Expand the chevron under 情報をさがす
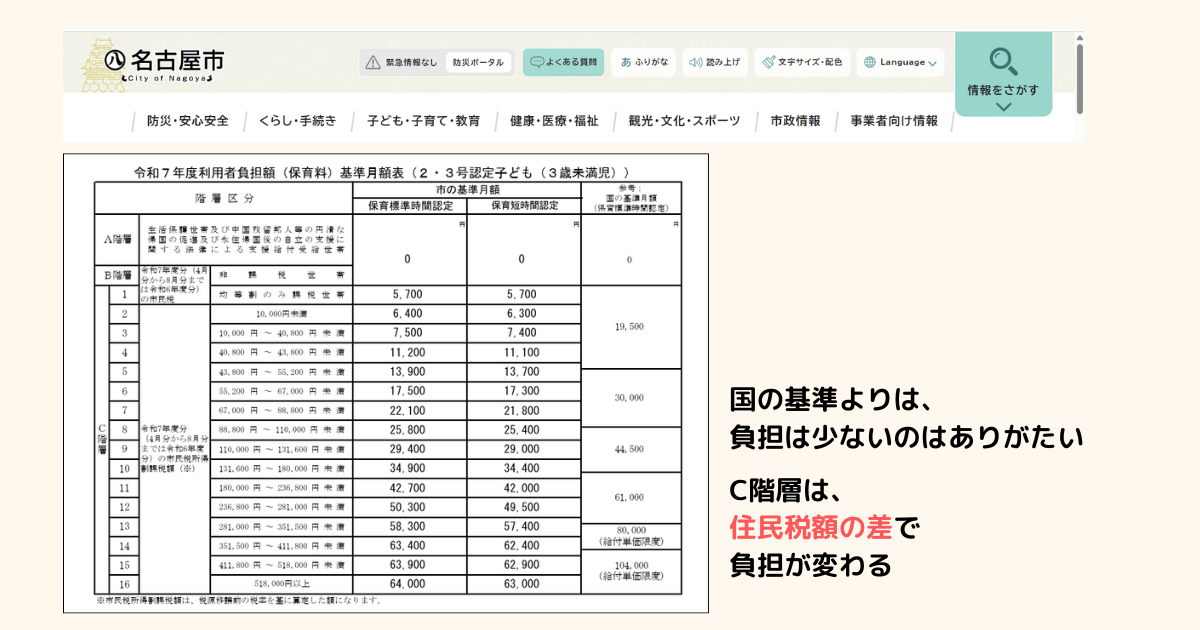This screenshot has width=1200, height=630. coord(1004,107)
